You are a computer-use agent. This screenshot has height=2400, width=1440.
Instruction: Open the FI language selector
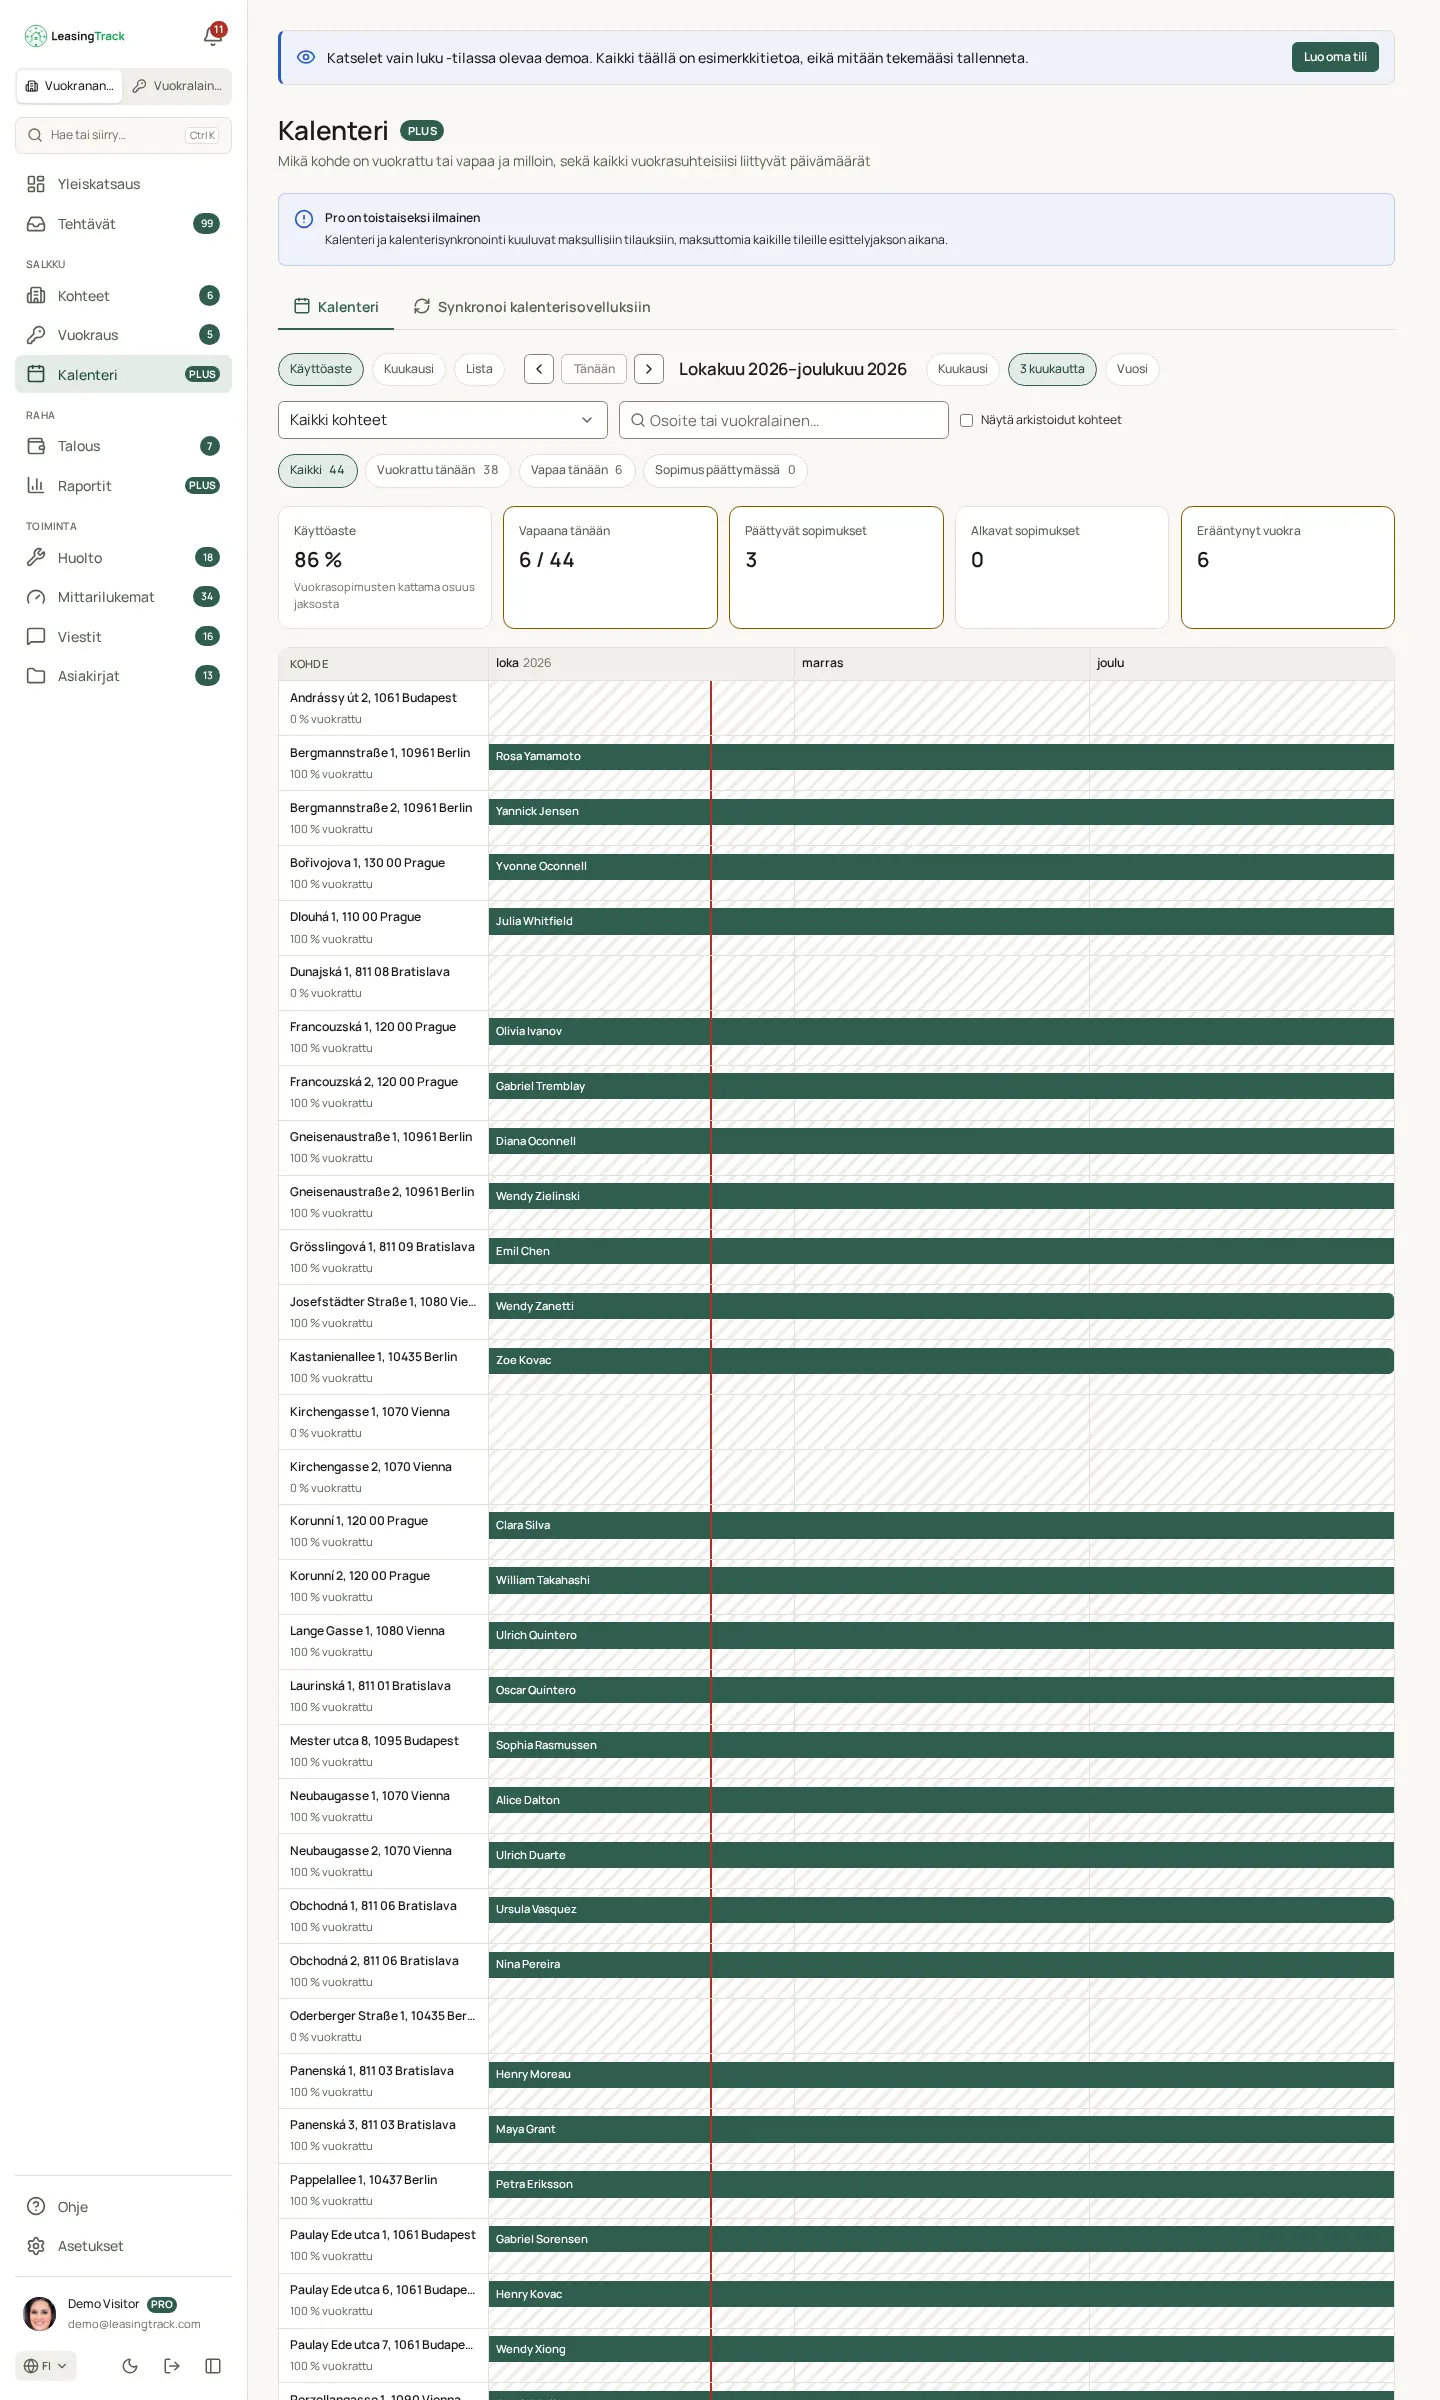point(46,2366)
